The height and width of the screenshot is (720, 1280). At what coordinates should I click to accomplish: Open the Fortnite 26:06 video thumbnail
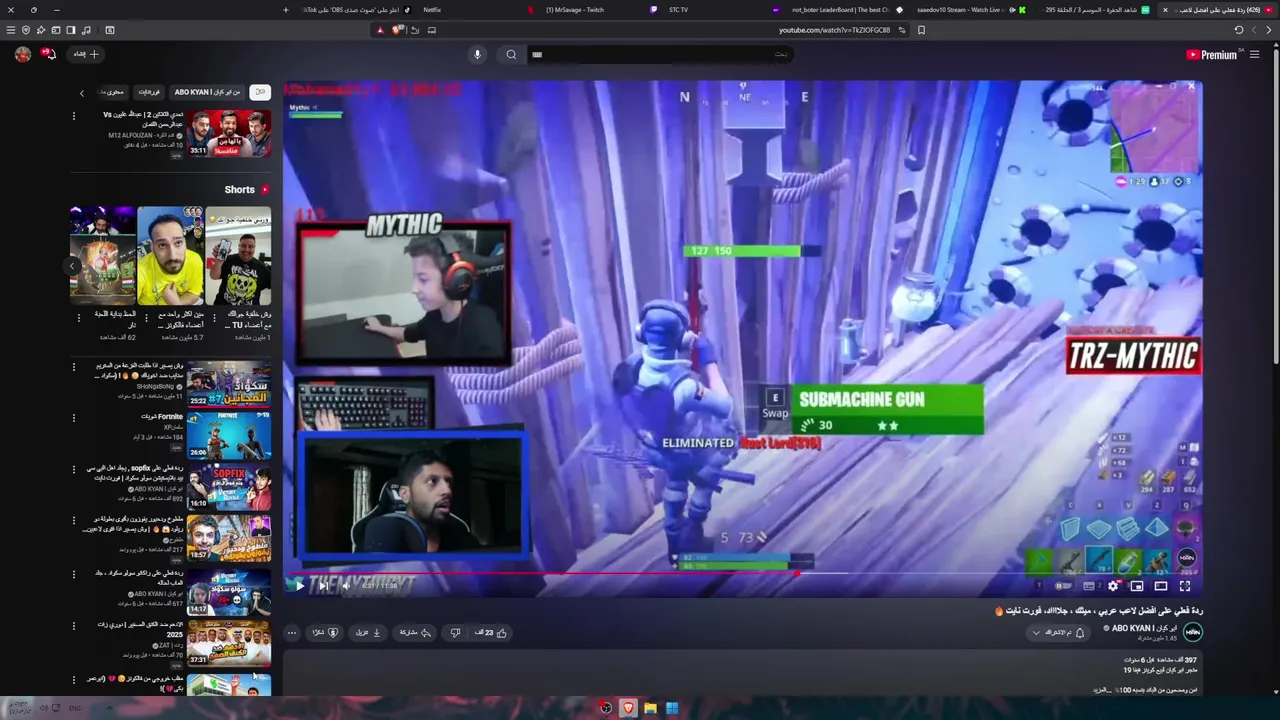(x=229, y=435)
